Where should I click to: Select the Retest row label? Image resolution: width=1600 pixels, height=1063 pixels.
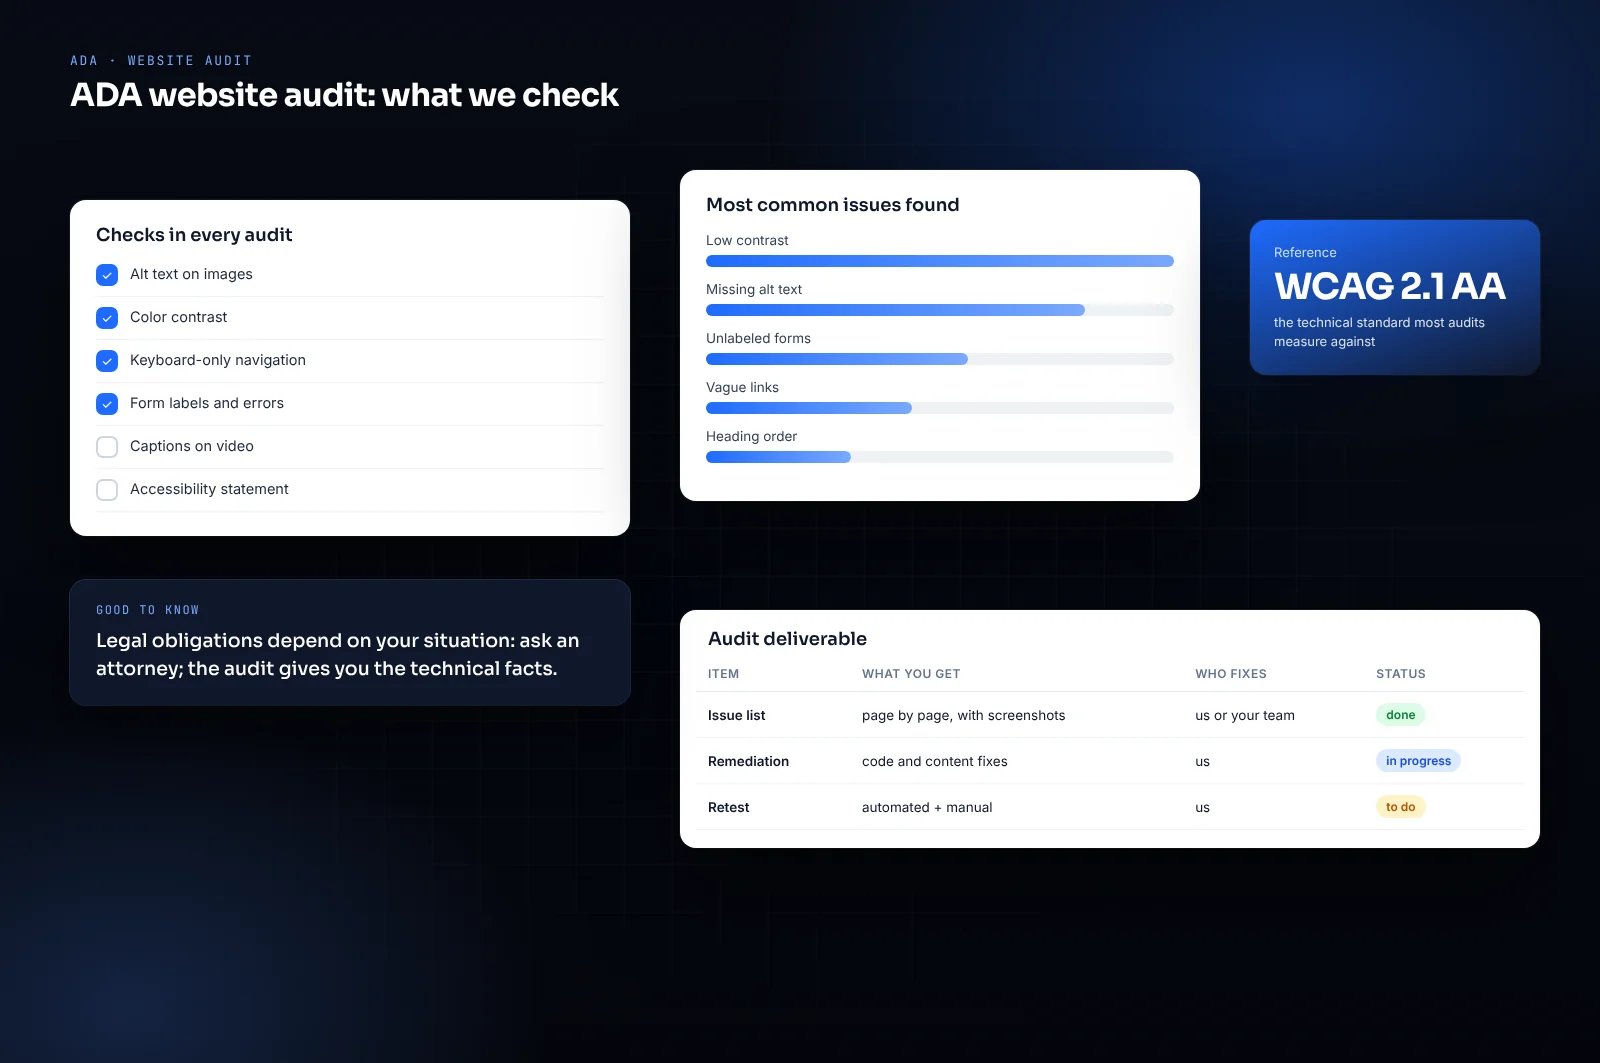pyautogui.click(x=728, y=807)
